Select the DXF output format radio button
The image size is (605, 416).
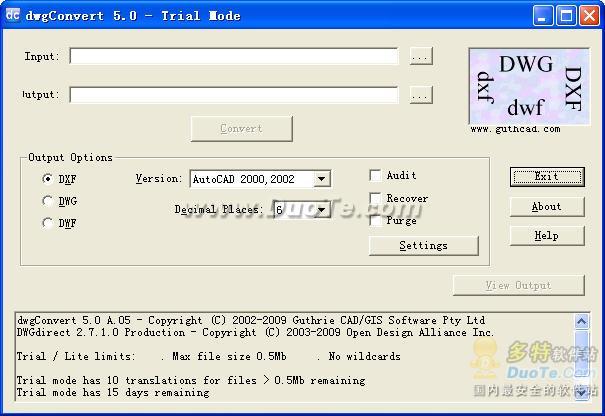(47, 179)
